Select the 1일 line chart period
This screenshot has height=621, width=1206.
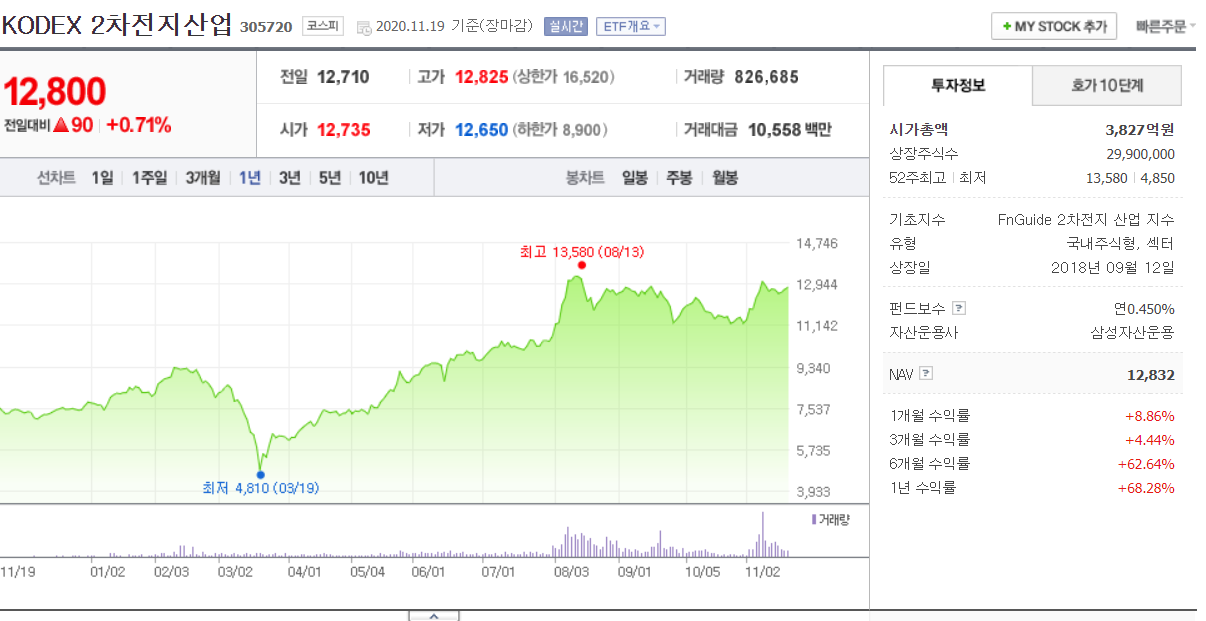pos(103,178)
